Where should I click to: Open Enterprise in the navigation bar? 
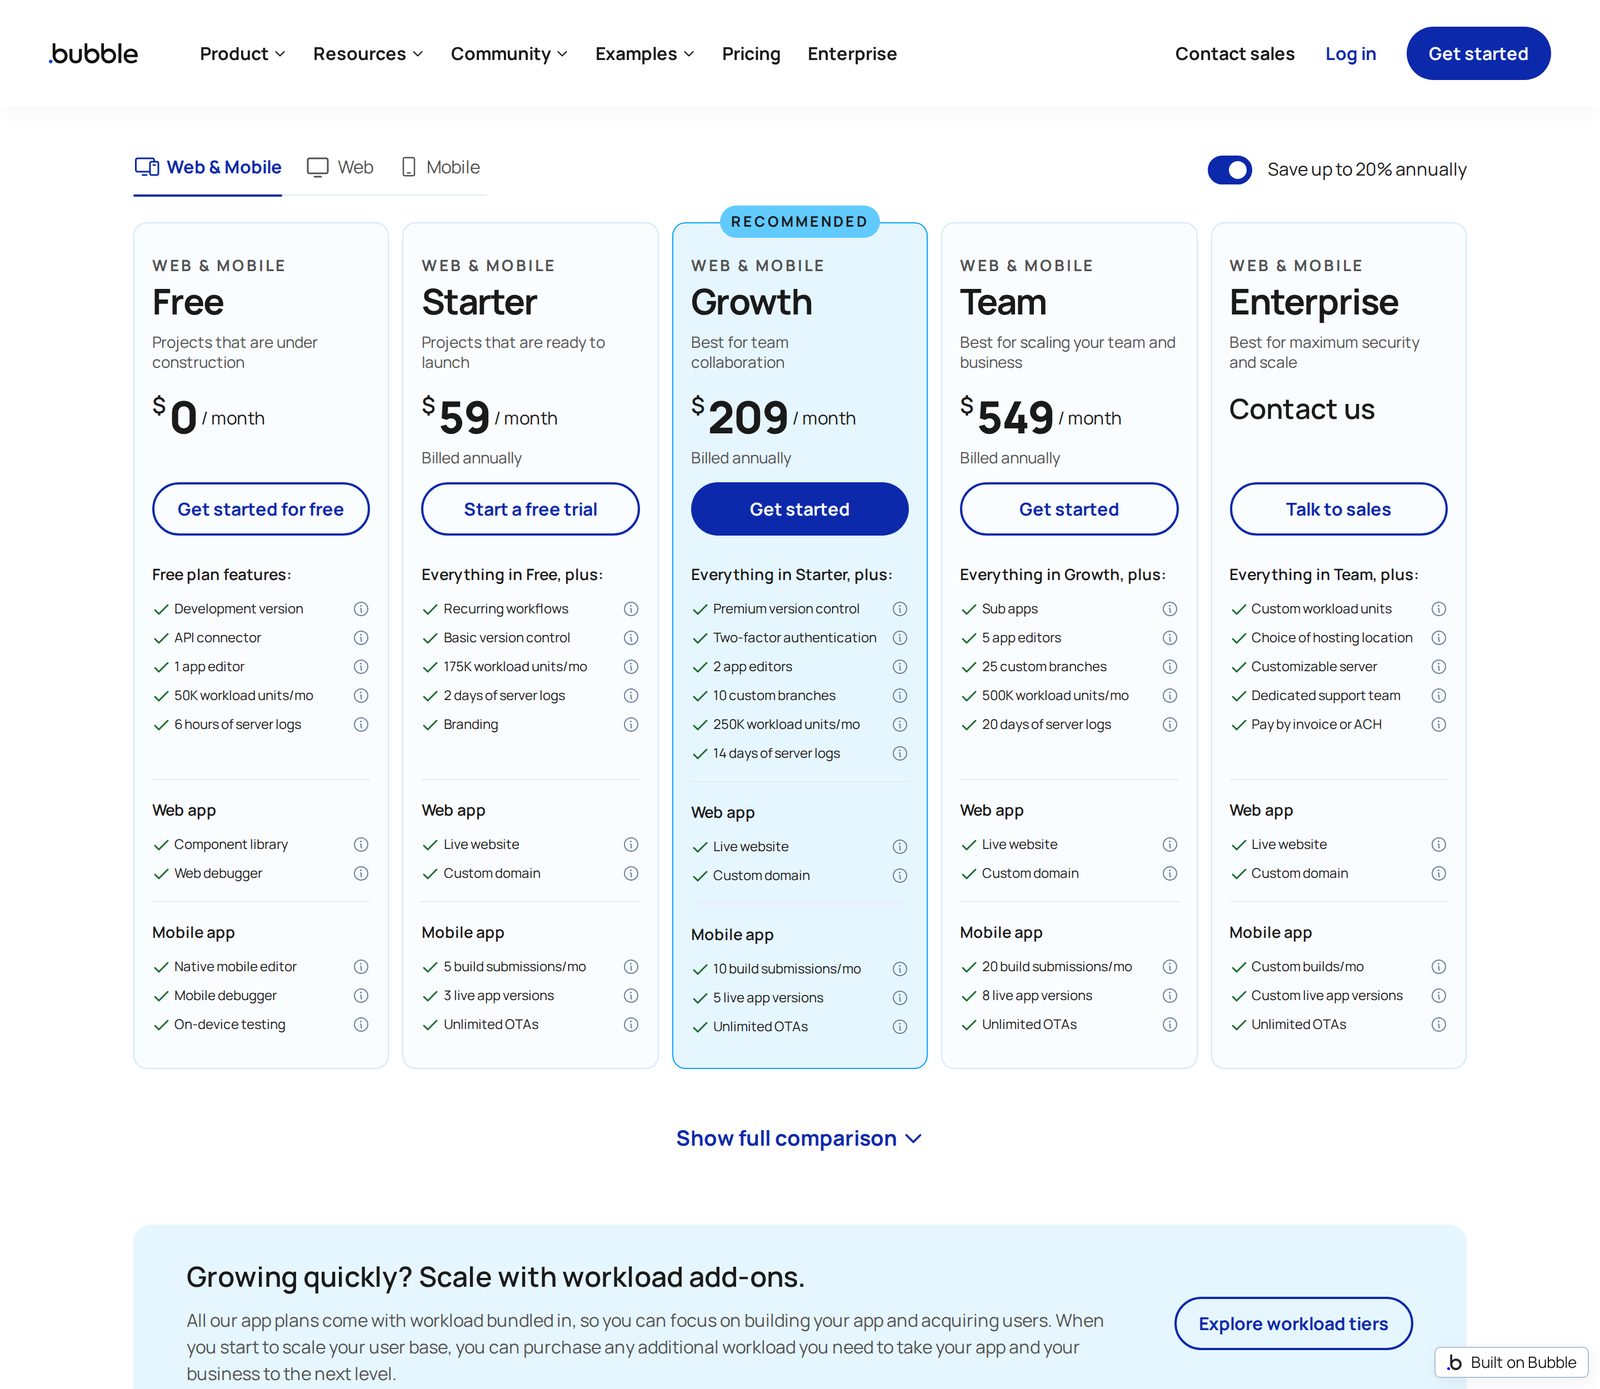pos(852,54)
